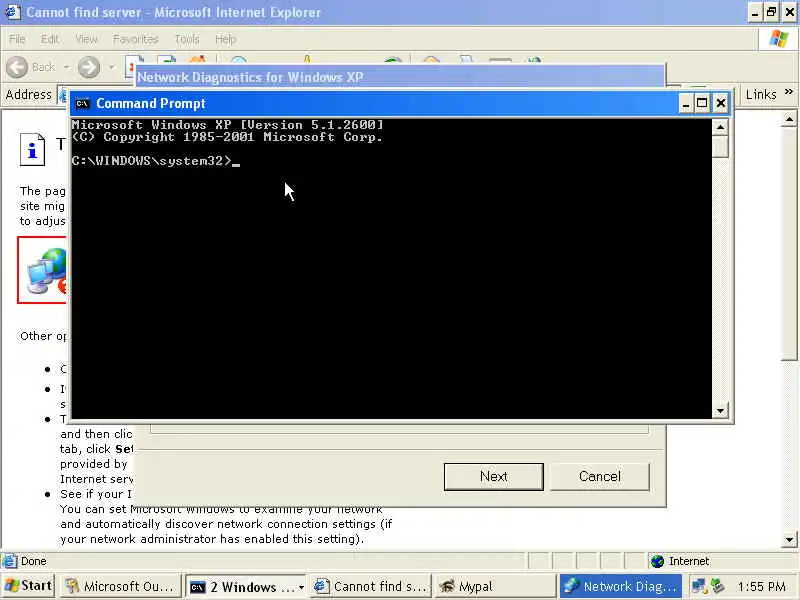Open the Tools menu in Internet Explorer
This screenshot has height=600, width=800.
point(187,39)
